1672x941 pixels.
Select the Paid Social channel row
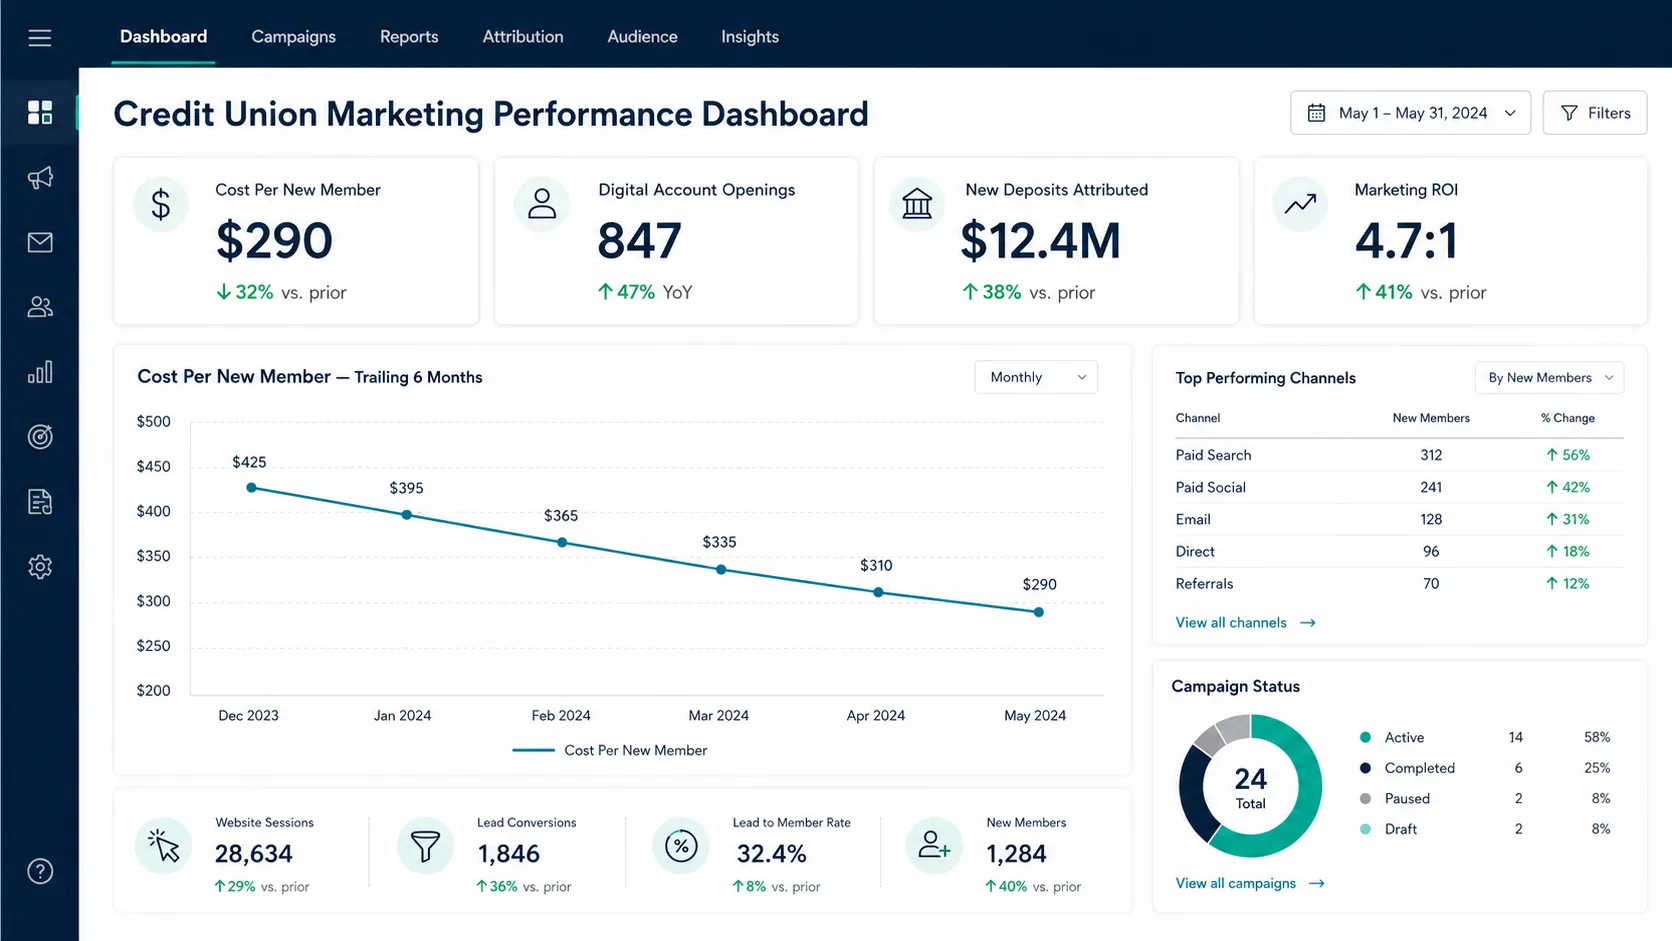[1399, 487]
